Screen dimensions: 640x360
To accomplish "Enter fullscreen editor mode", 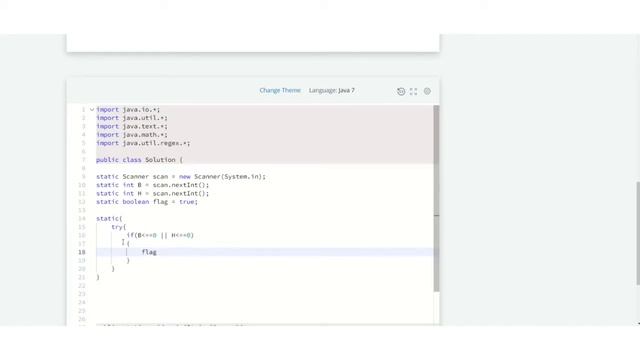I will [x=413, y=91].
